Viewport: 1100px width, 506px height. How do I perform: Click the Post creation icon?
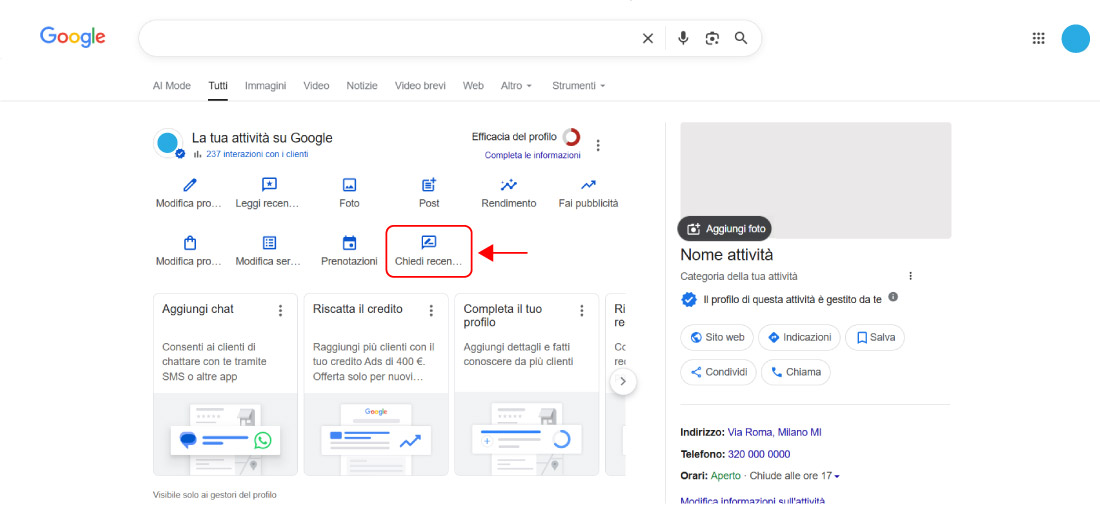point(429,185)
